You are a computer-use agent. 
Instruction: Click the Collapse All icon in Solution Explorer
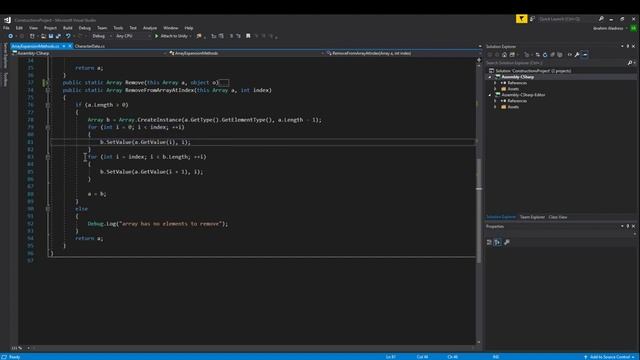[x=552, y=55]
